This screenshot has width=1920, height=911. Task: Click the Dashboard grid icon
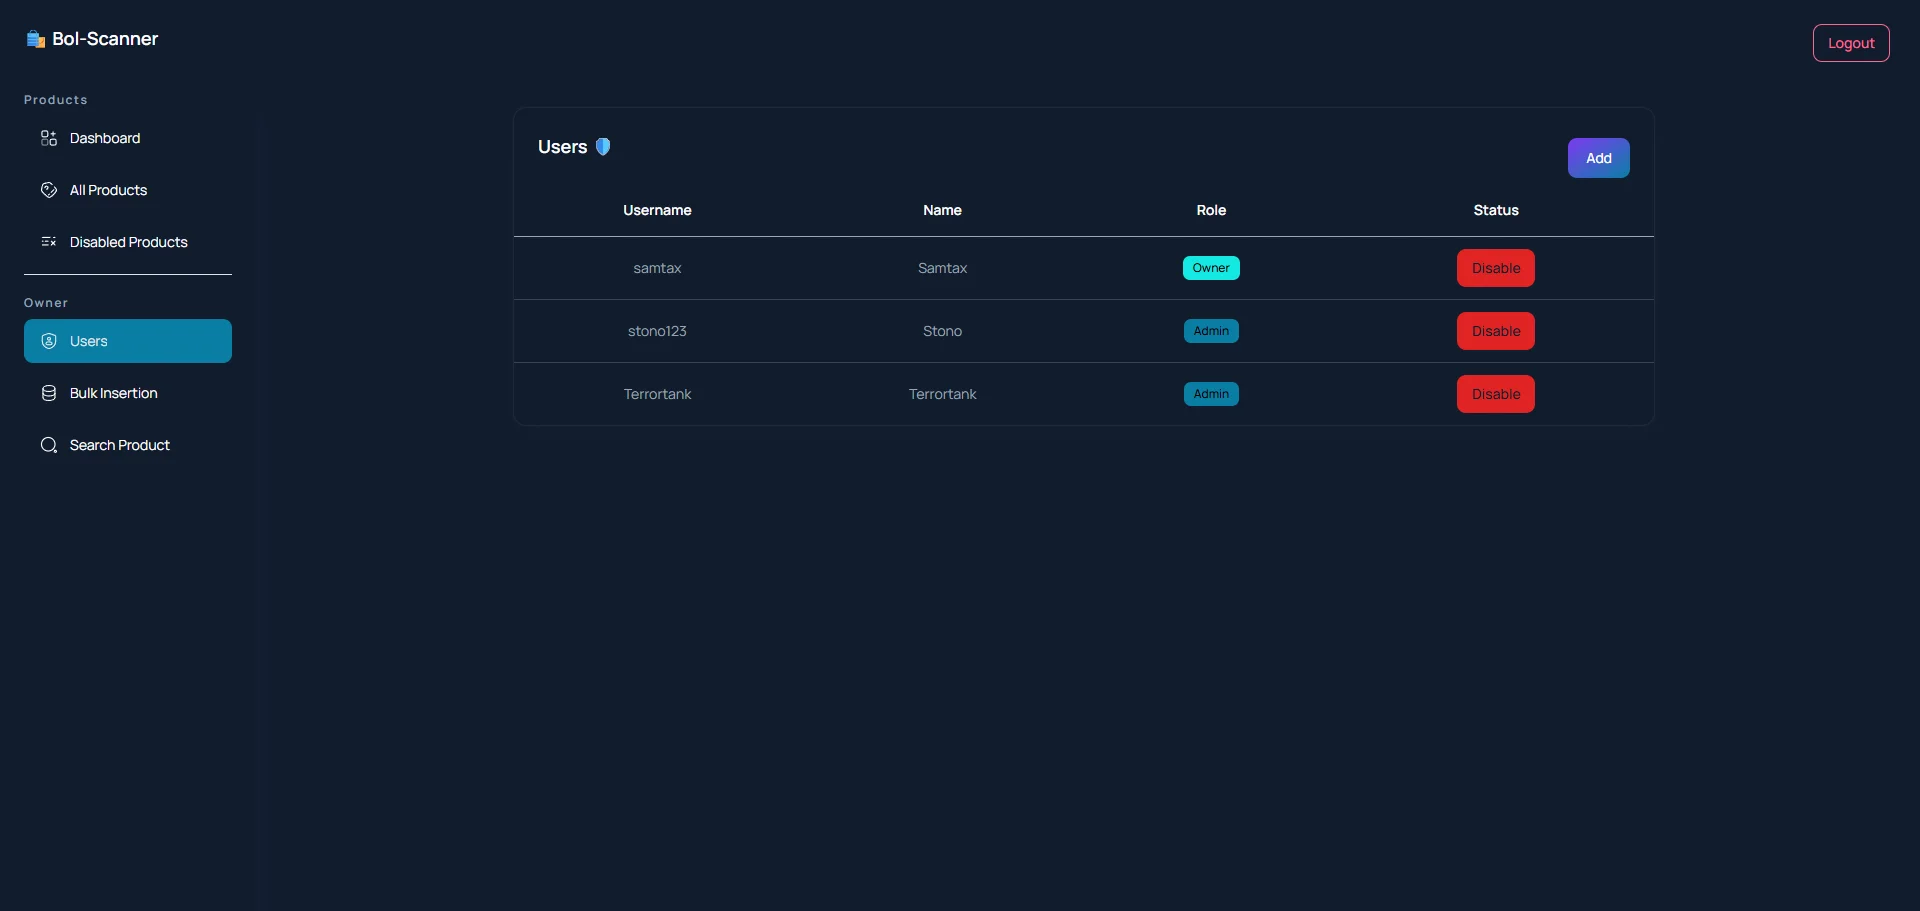pos(48,138)
